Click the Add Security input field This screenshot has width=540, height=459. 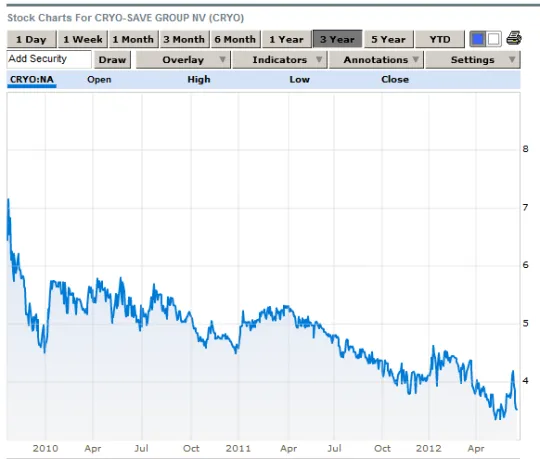coord(49,59)
